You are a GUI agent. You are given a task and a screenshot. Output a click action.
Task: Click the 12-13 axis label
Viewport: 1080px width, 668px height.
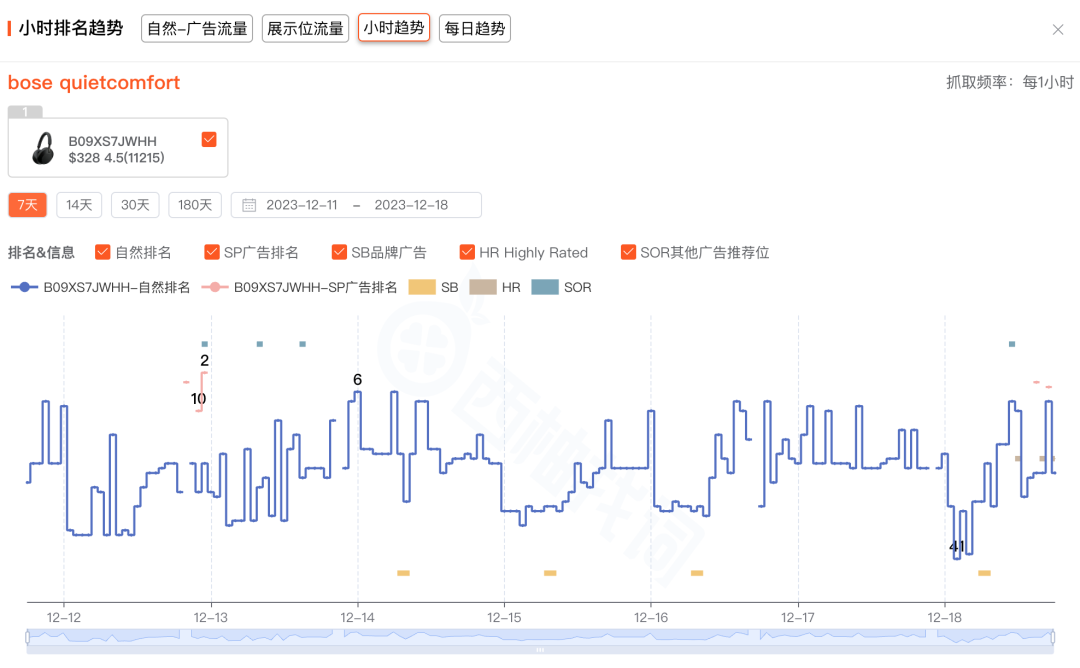211,618
